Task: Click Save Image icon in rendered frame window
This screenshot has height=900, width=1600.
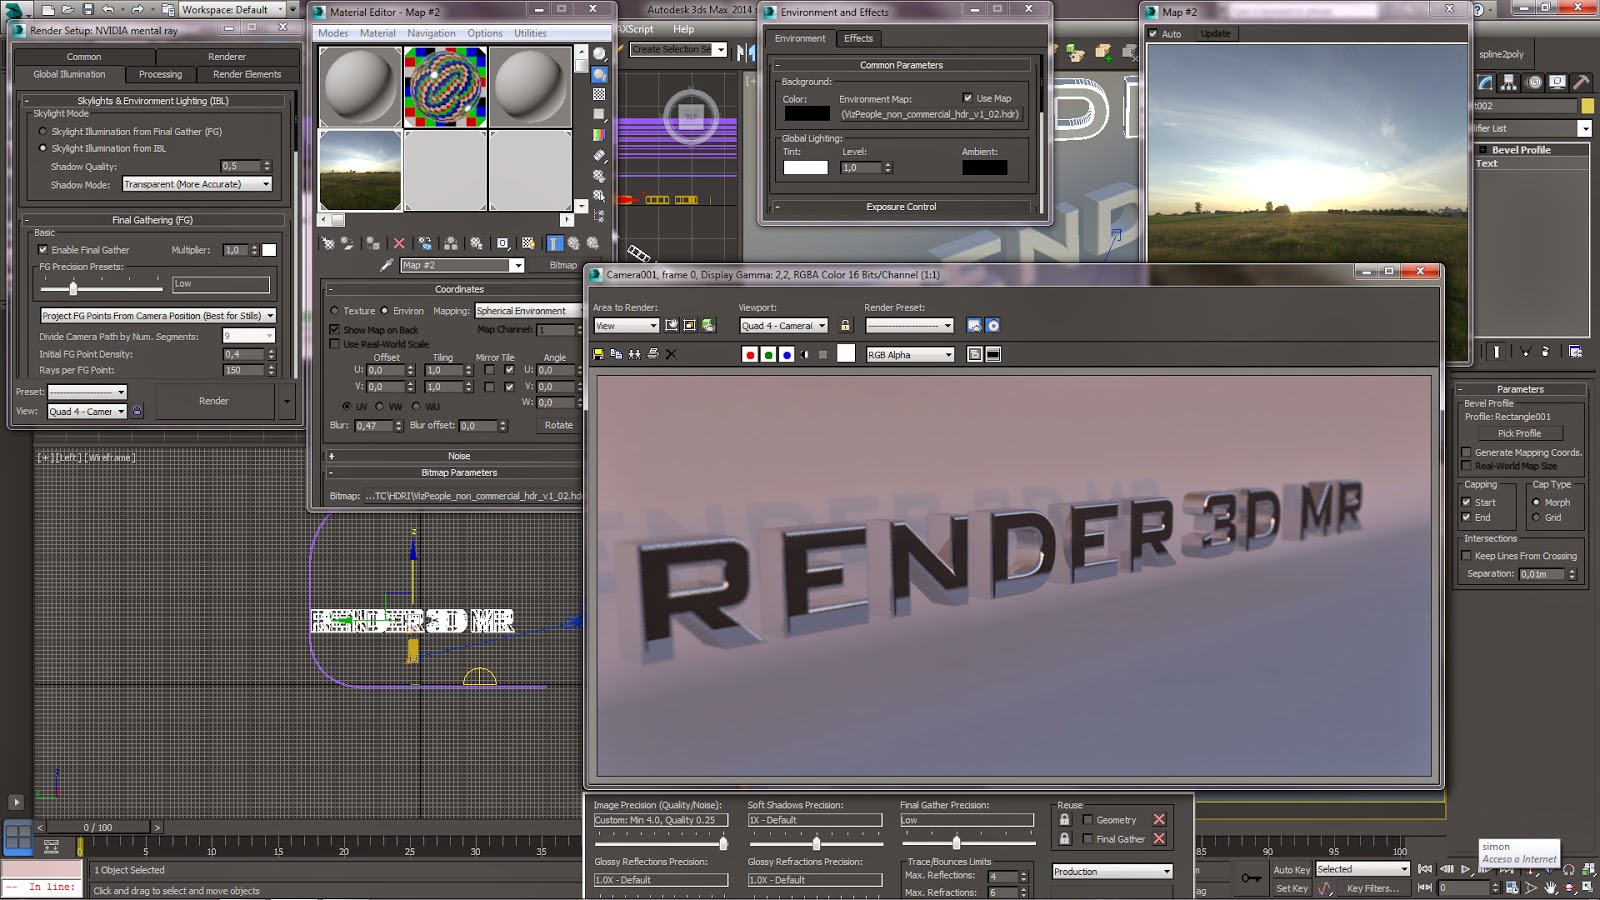Action: point(598,354)
